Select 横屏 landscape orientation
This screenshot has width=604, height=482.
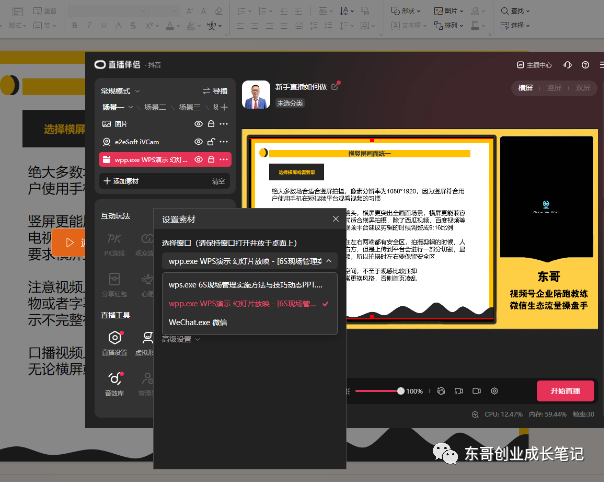coord(525,88)
